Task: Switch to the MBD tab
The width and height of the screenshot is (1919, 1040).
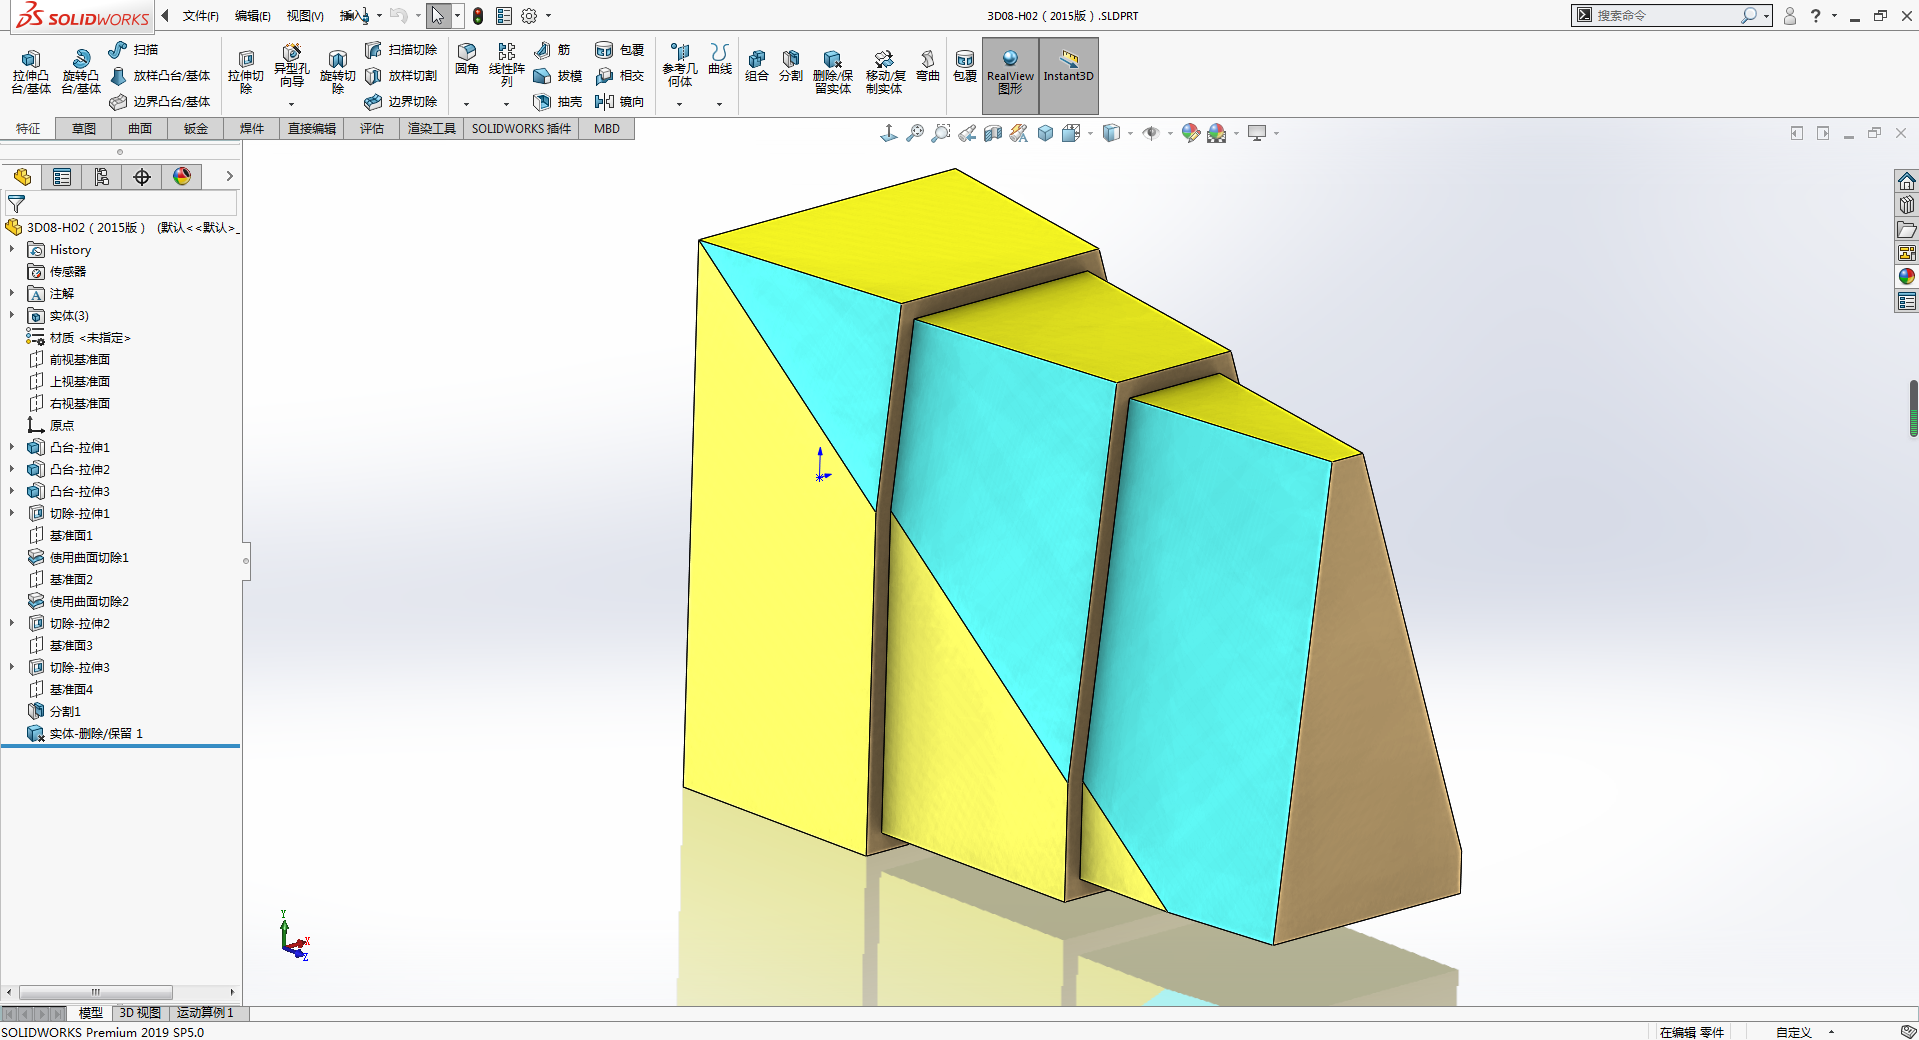Action: point(607,129)
